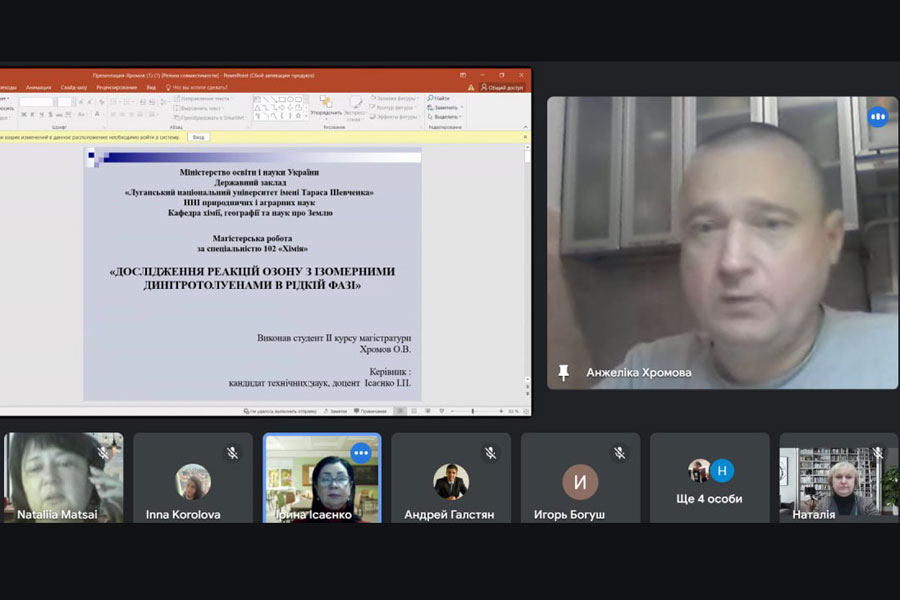Click muted microphone icon on Наталія tile

pyautogui.click(x=878, y=454)
